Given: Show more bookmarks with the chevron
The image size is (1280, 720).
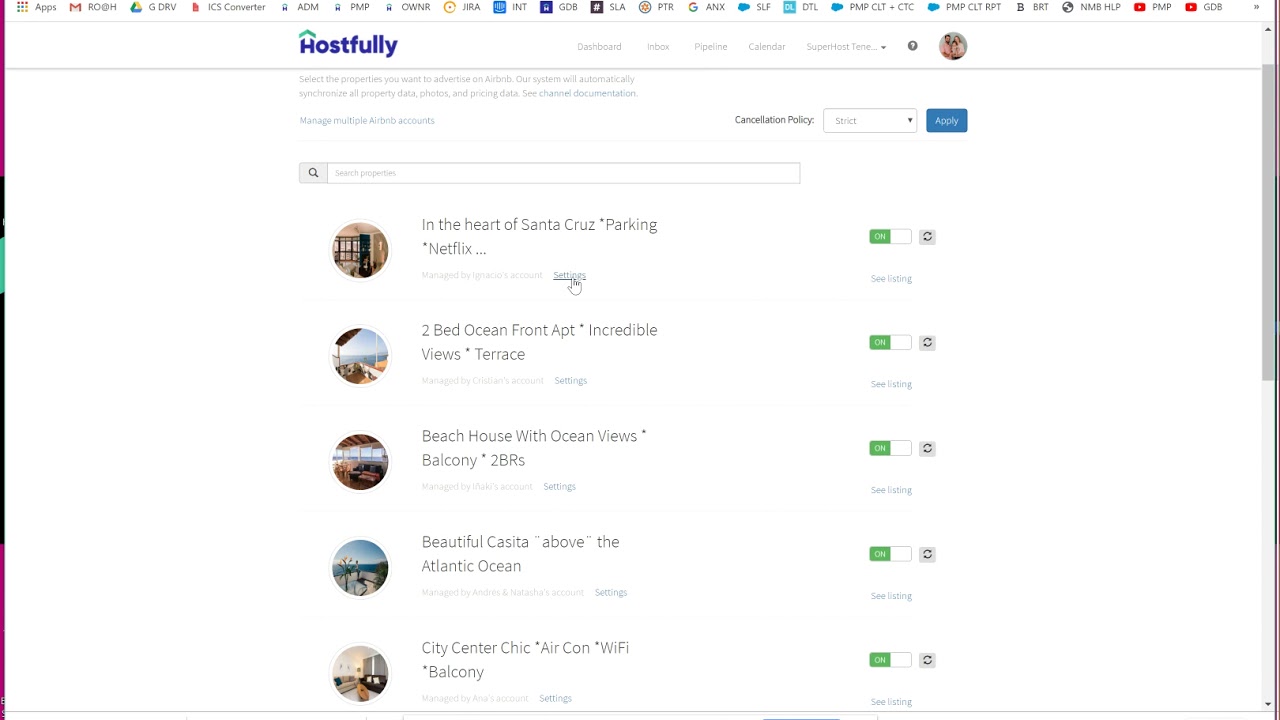Looking at the screenshot, I should click(1256, 7).
